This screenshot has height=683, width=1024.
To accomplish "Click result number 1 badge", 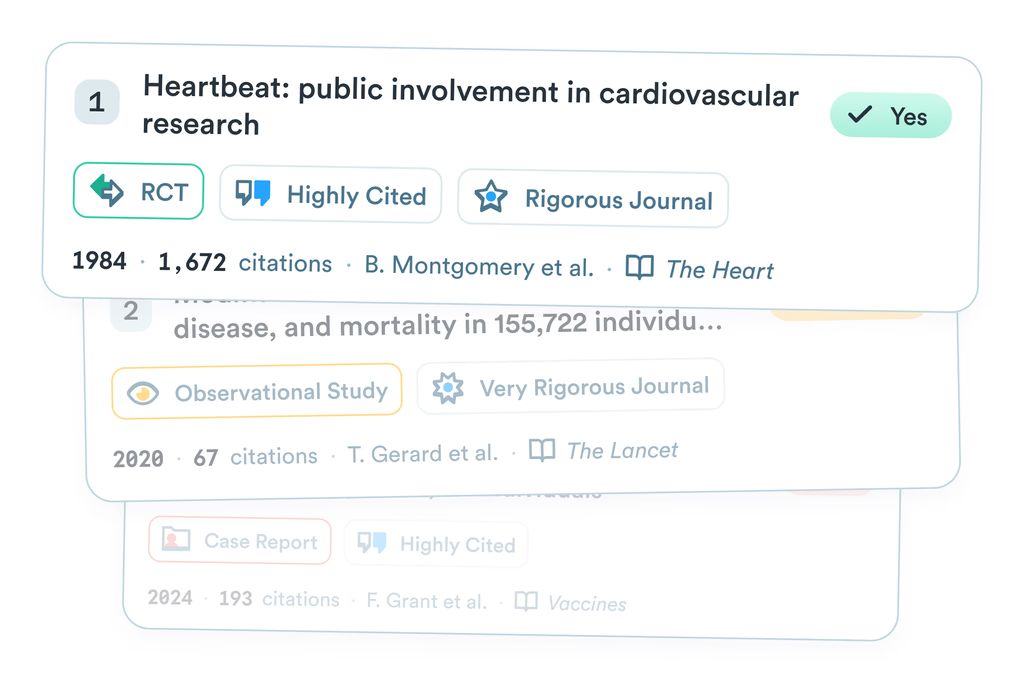I will point(97,102).
